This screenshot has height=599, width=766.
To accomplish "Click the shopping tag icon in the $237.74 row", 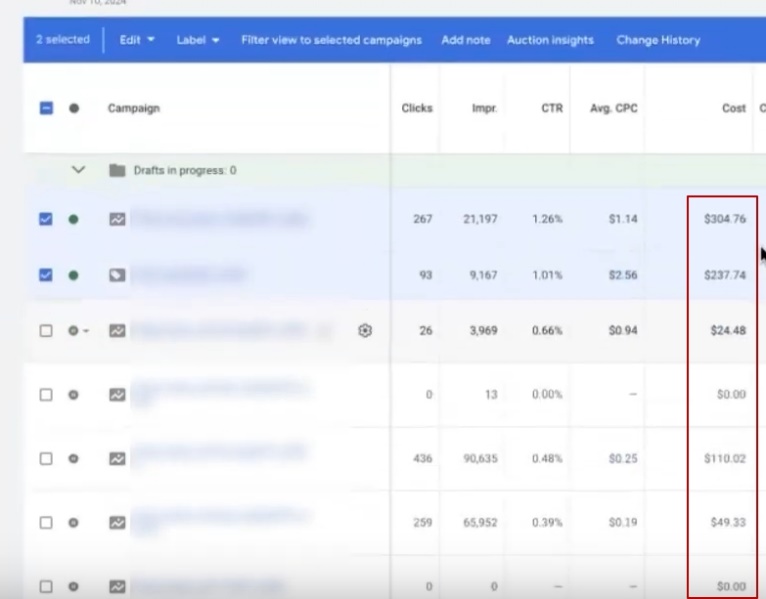I will (117, 275).
